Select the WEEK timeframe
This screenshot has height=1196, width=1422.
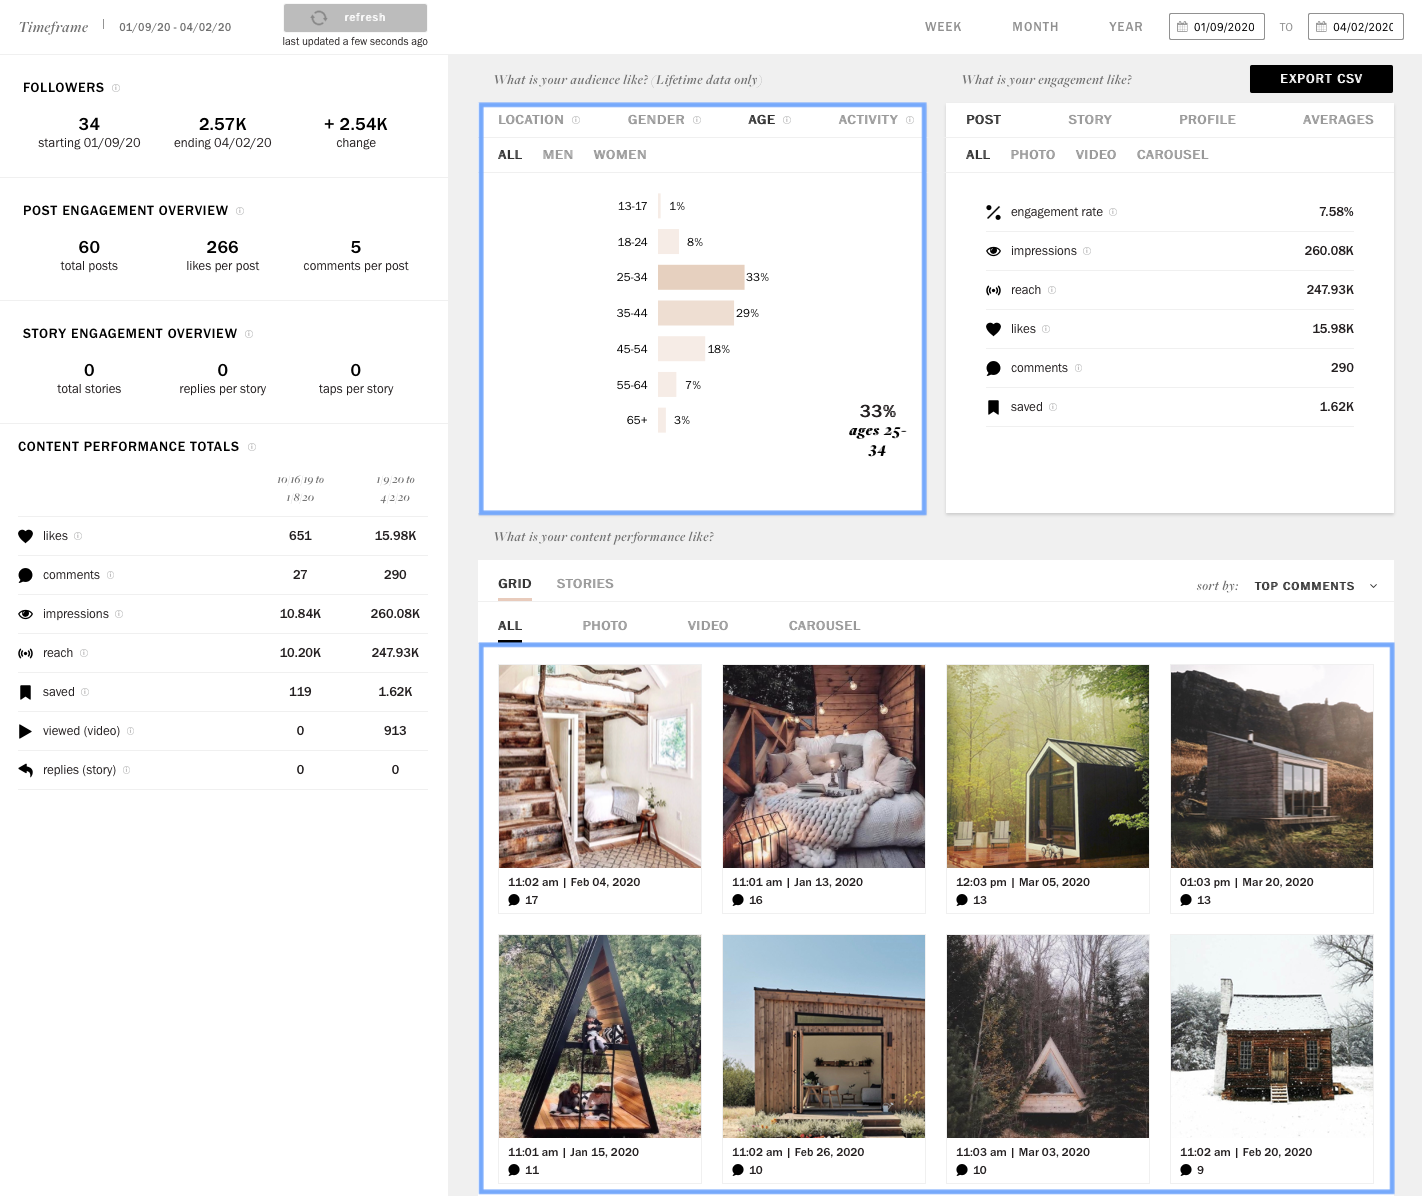coord(943,27)
